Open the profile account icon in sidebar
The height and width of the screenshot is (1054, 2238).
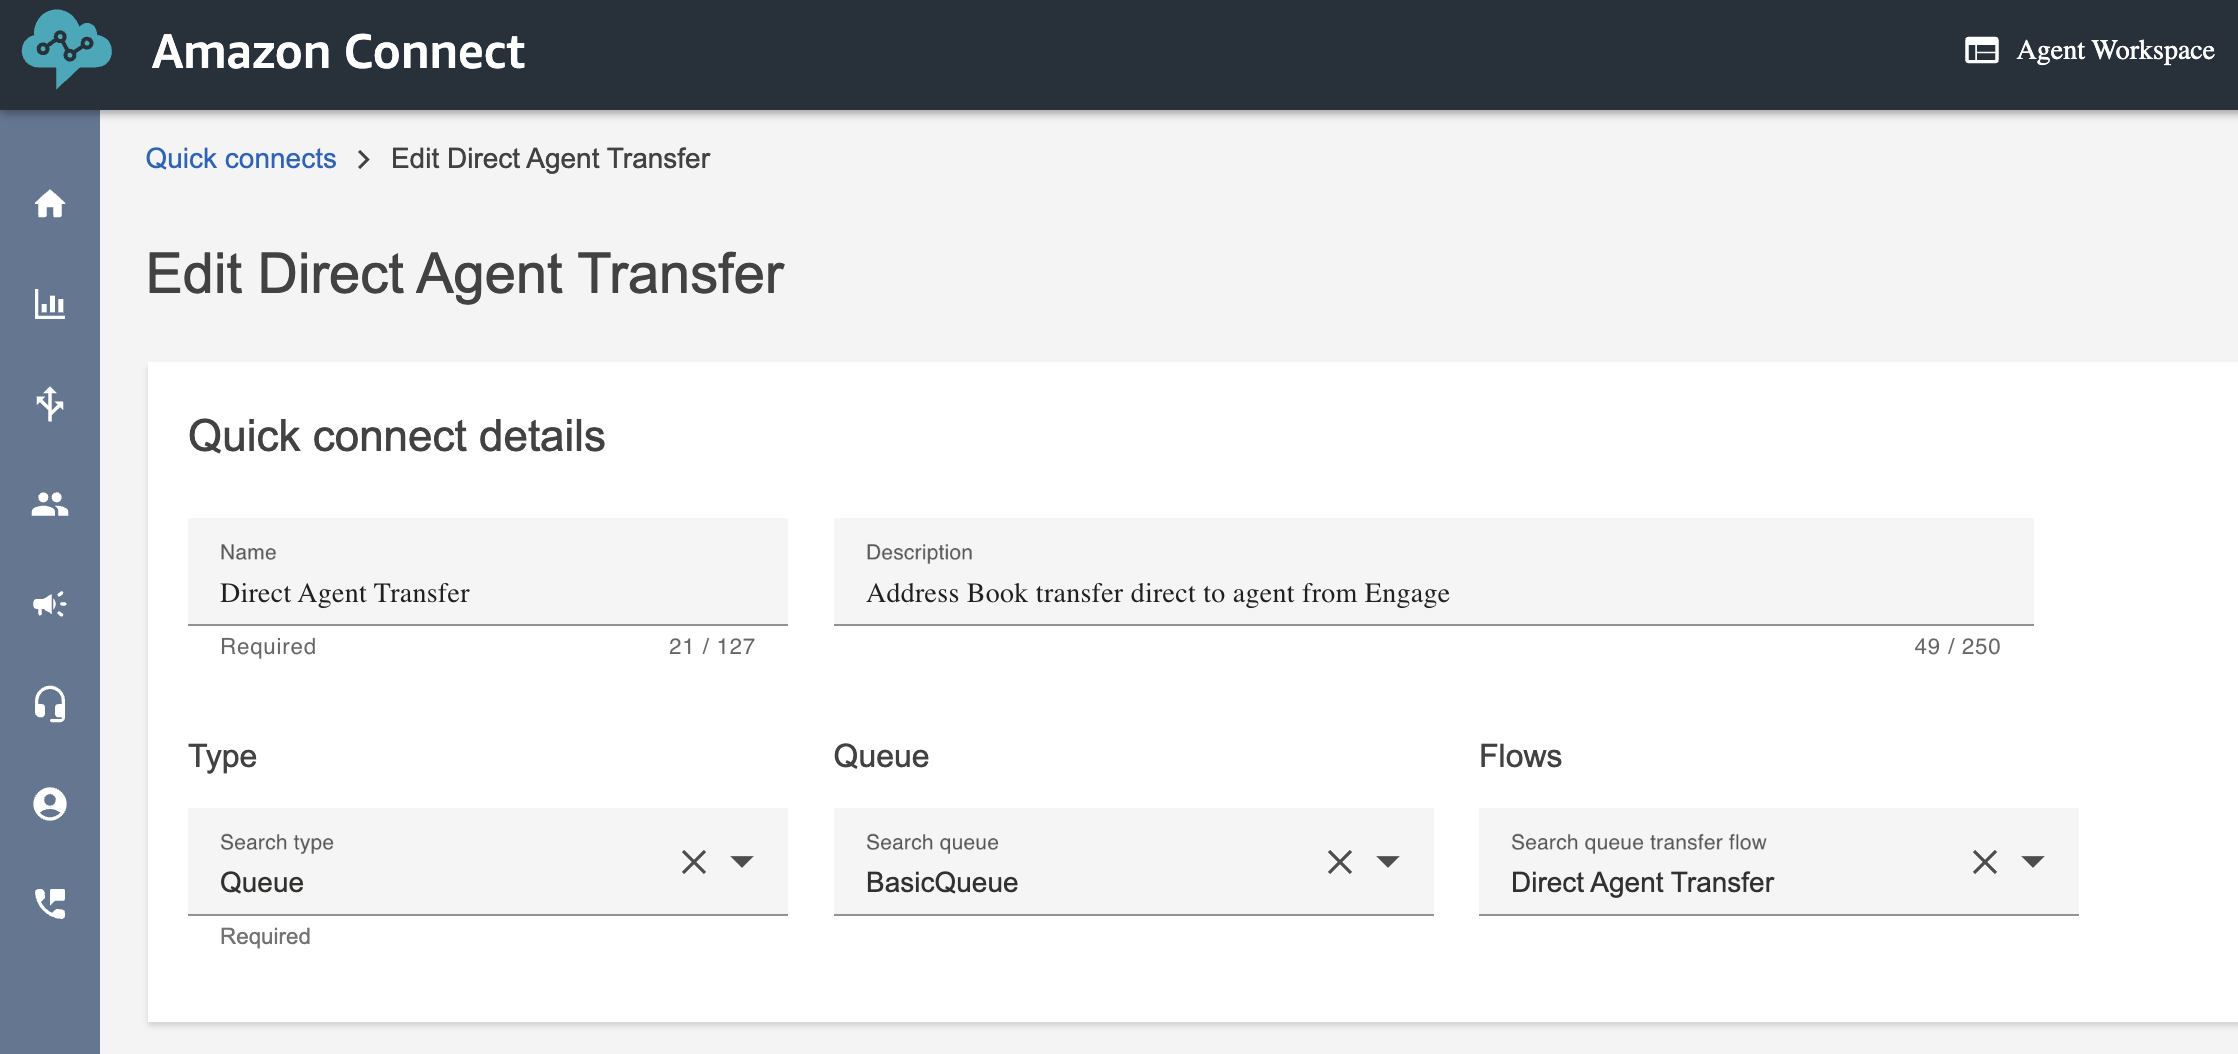click(x=50, y=804)
